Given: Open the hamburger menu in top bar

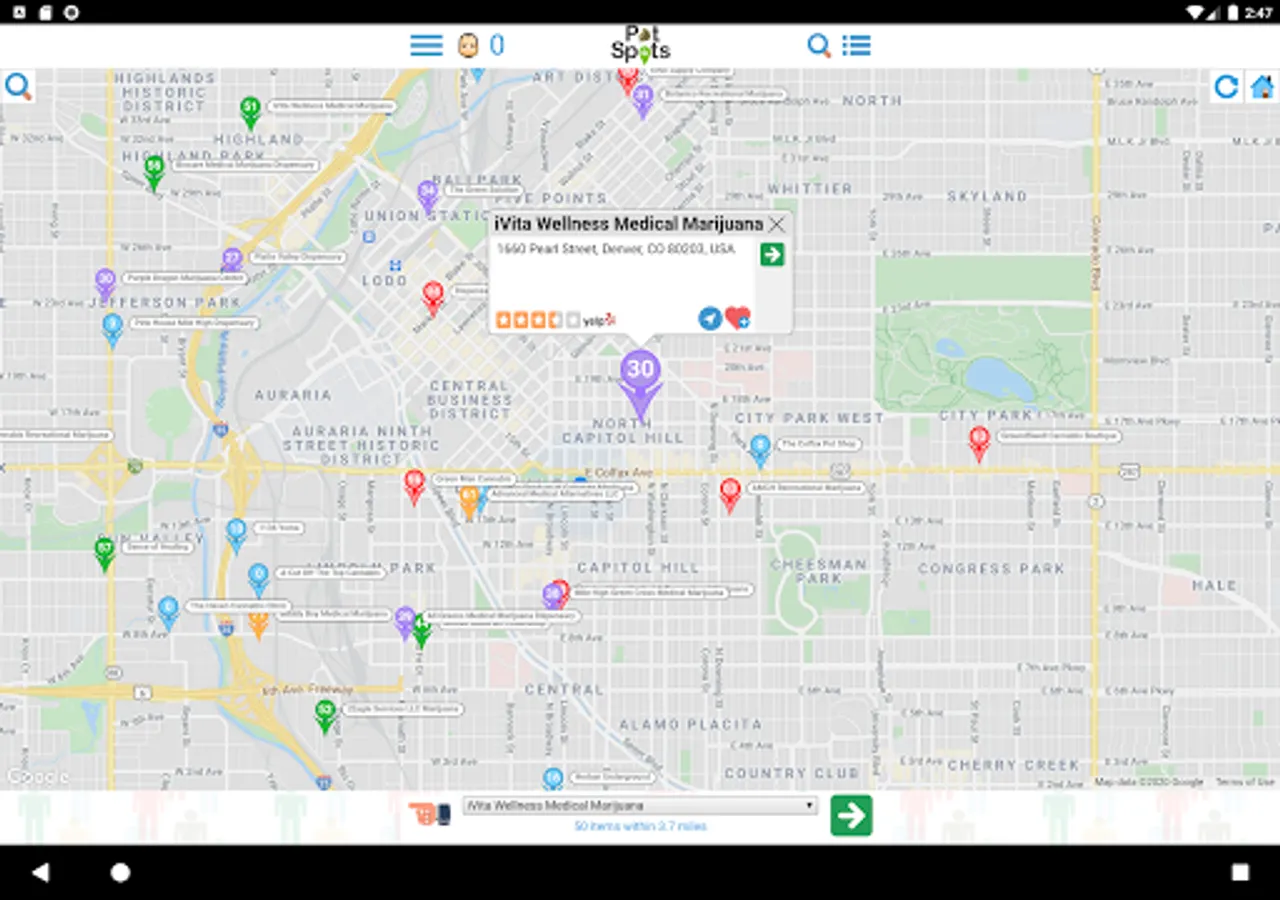Looking at the screenshot, I should [426, 45].
